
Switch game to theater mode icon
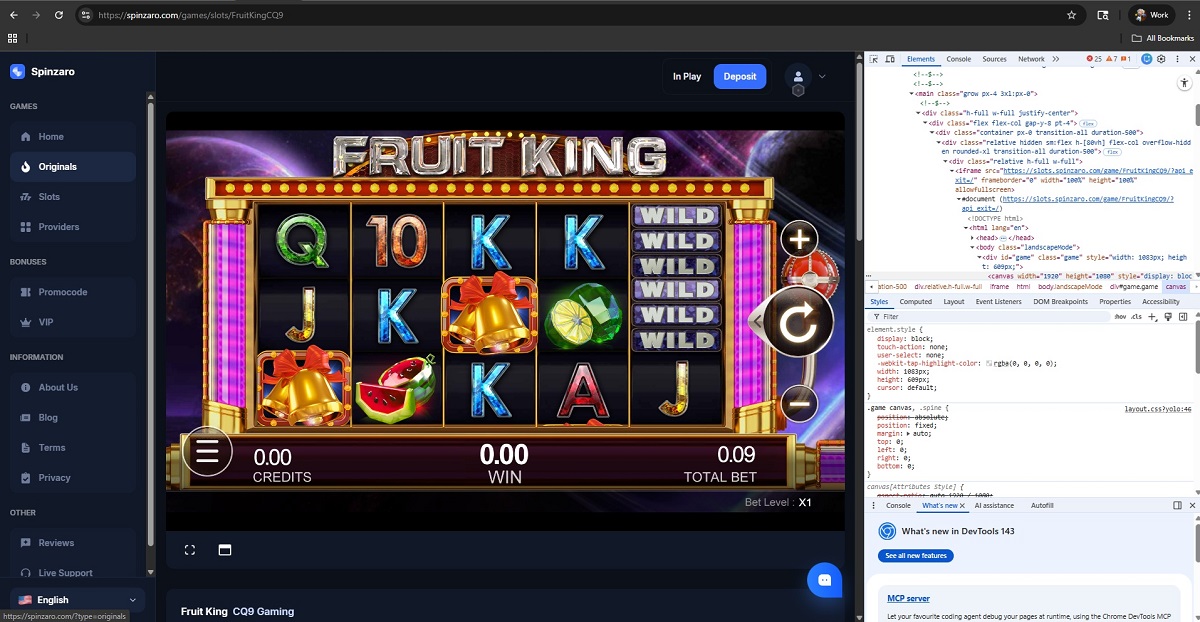(225, 550)
